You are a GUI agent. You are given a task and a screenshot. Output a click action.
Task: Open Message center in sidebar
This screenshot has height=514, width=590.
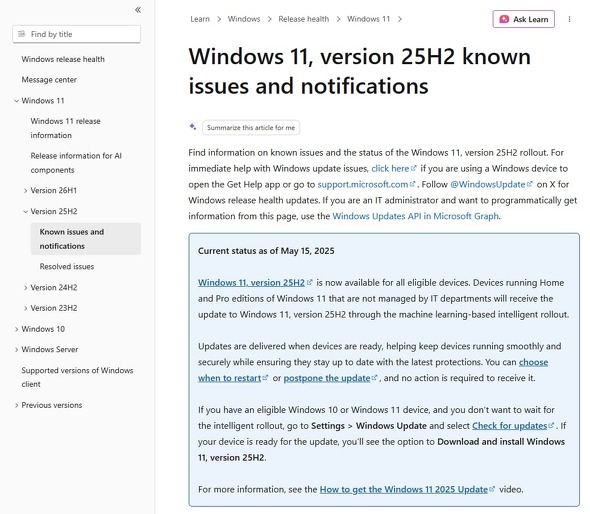click(49, 80)
